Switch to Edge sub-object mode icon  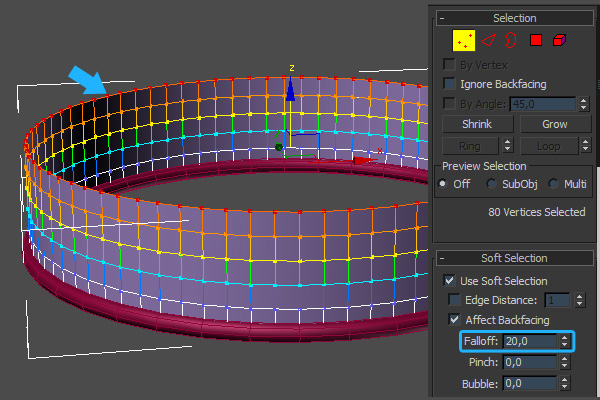point(489,40)
